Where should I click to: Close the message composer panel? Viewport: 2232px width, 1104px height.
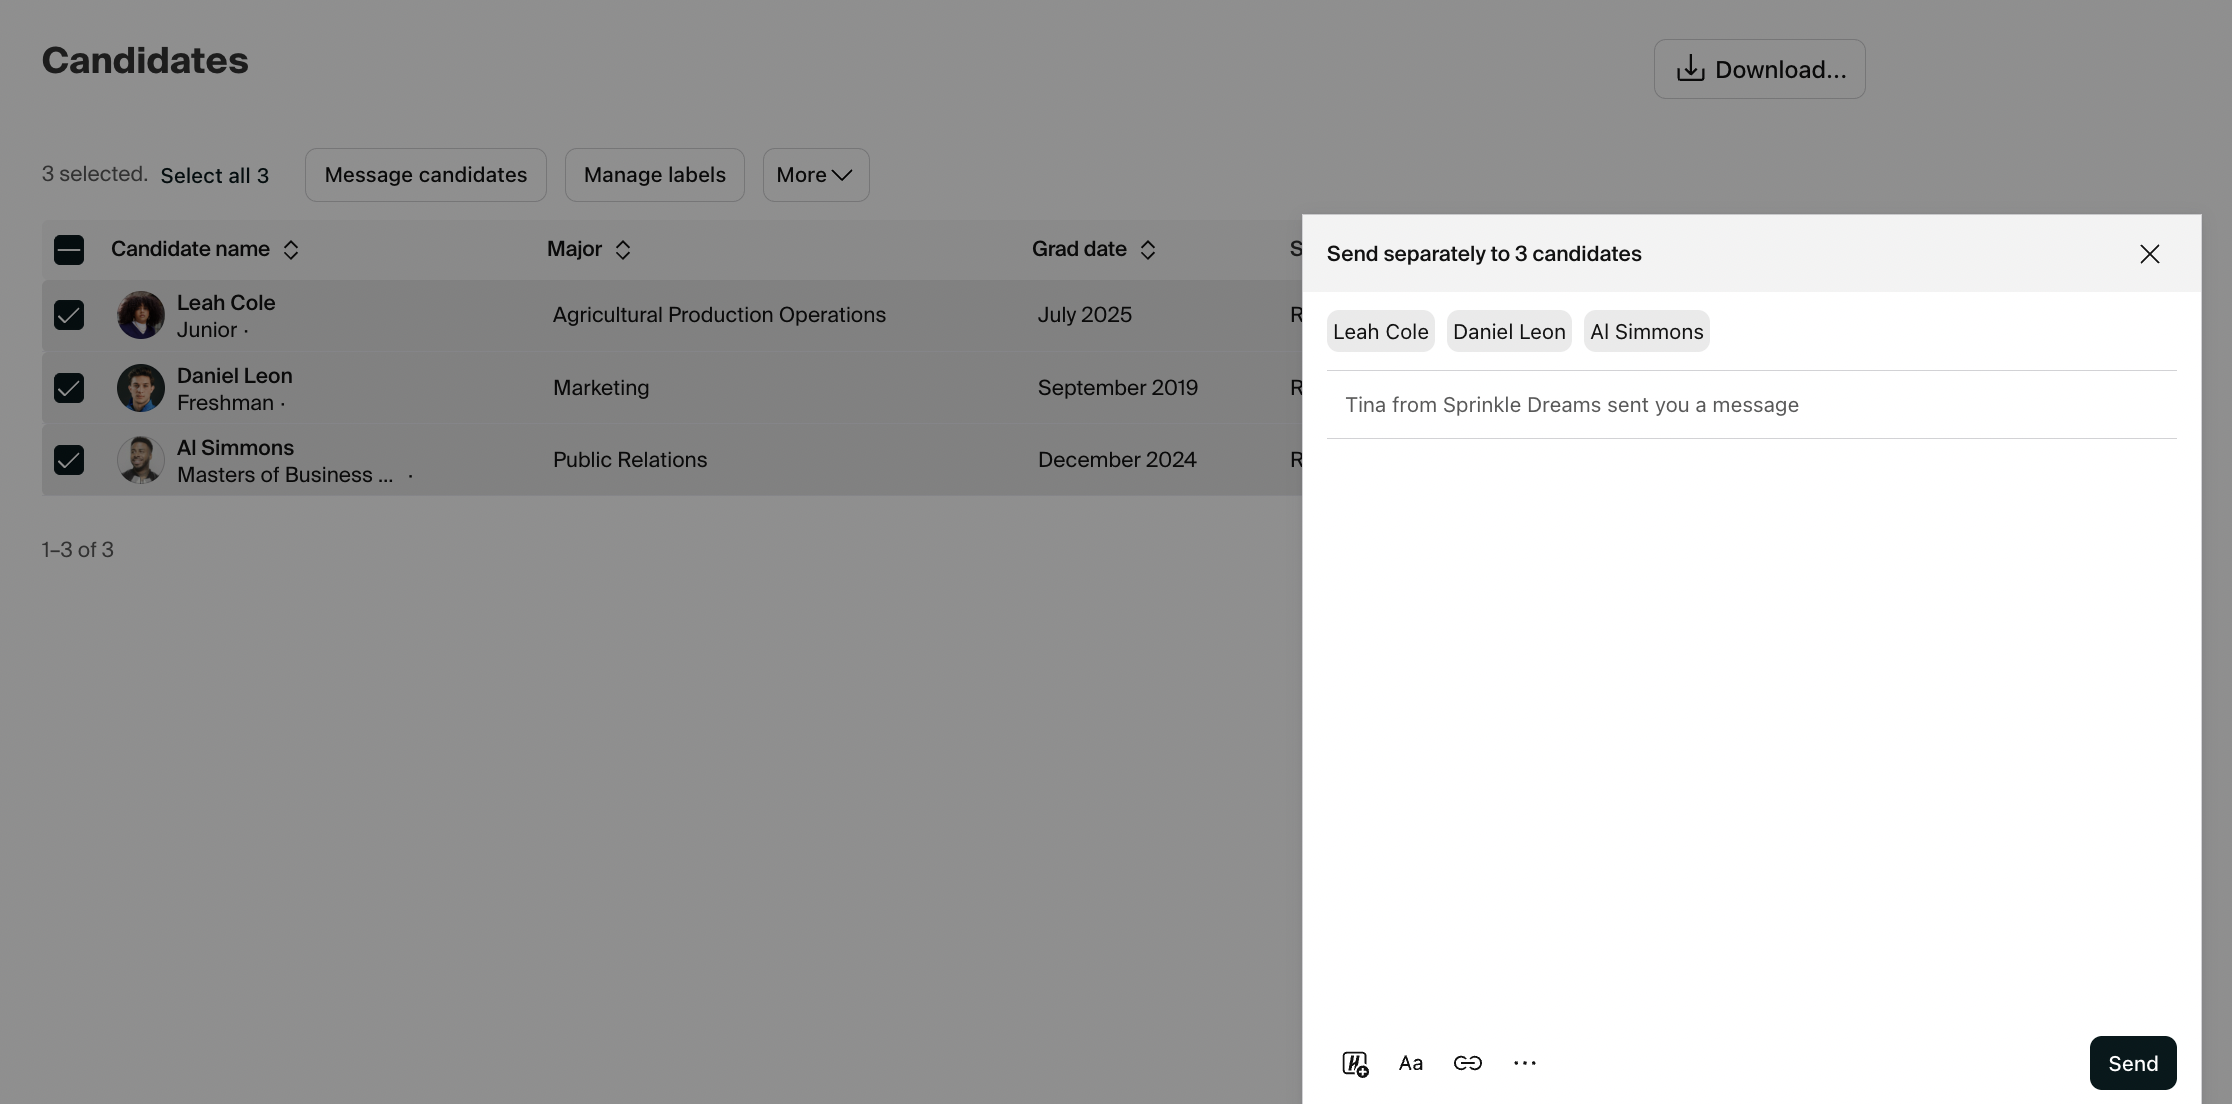pos(2149,254)
